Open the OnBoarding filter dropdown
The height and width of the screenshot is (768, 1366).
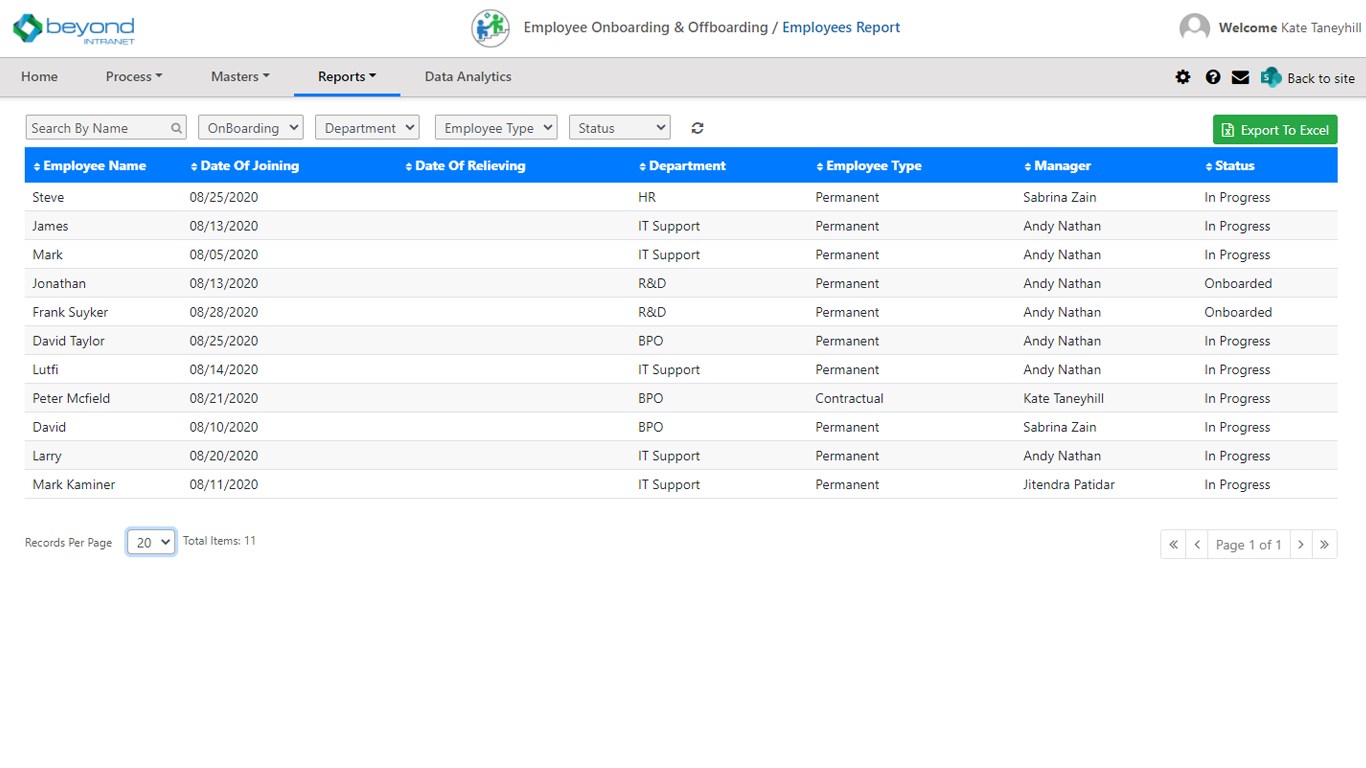[250, 128]
